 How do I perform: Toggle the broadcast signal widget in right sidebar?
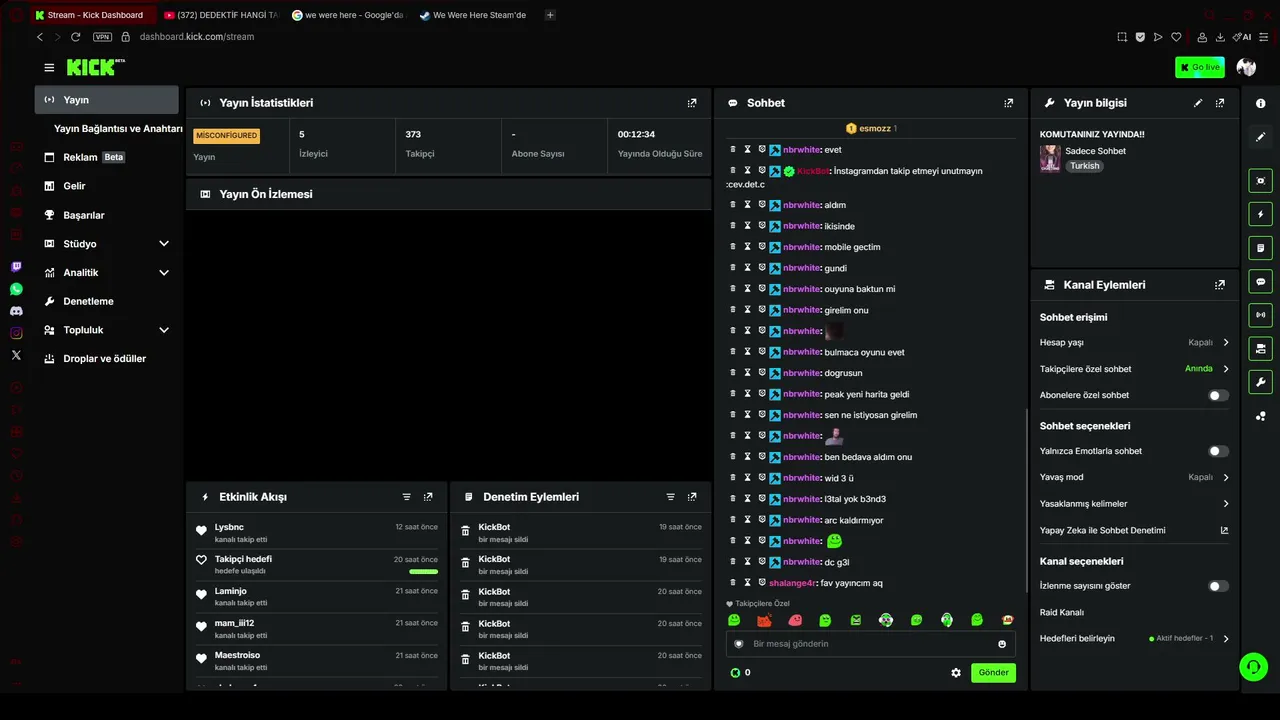1260,315
